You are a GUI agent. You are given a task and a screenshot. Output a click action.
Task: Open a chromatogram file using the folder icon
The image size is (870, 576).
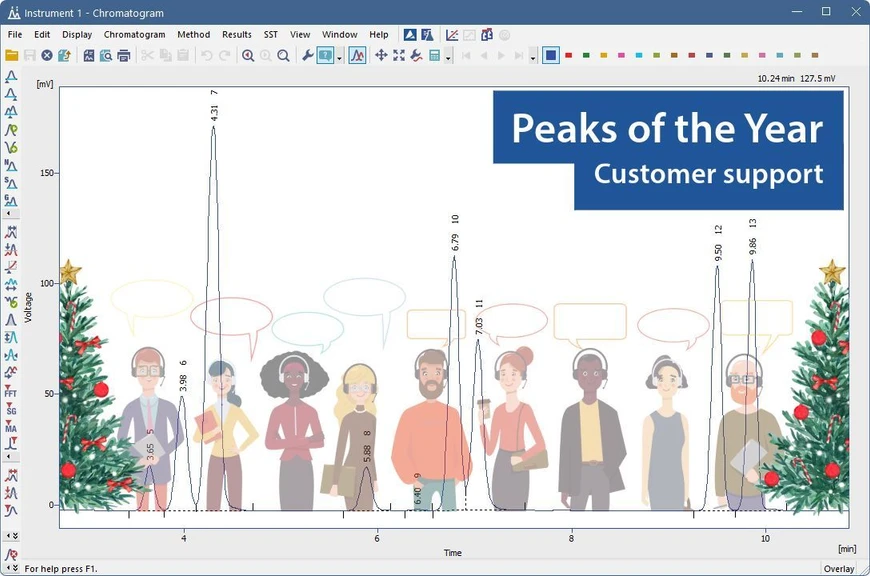(x=10, y=55)
